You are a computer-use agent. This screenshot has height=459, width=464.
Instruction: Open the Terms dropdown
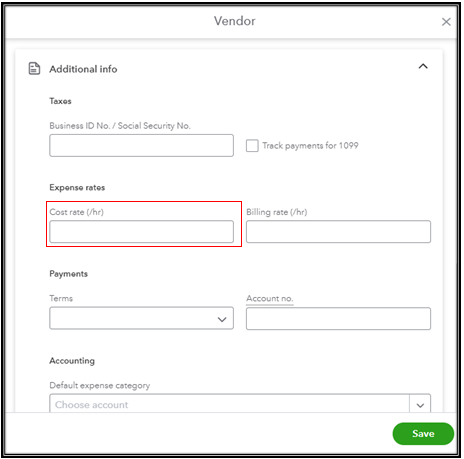click(x=141, y=318)
